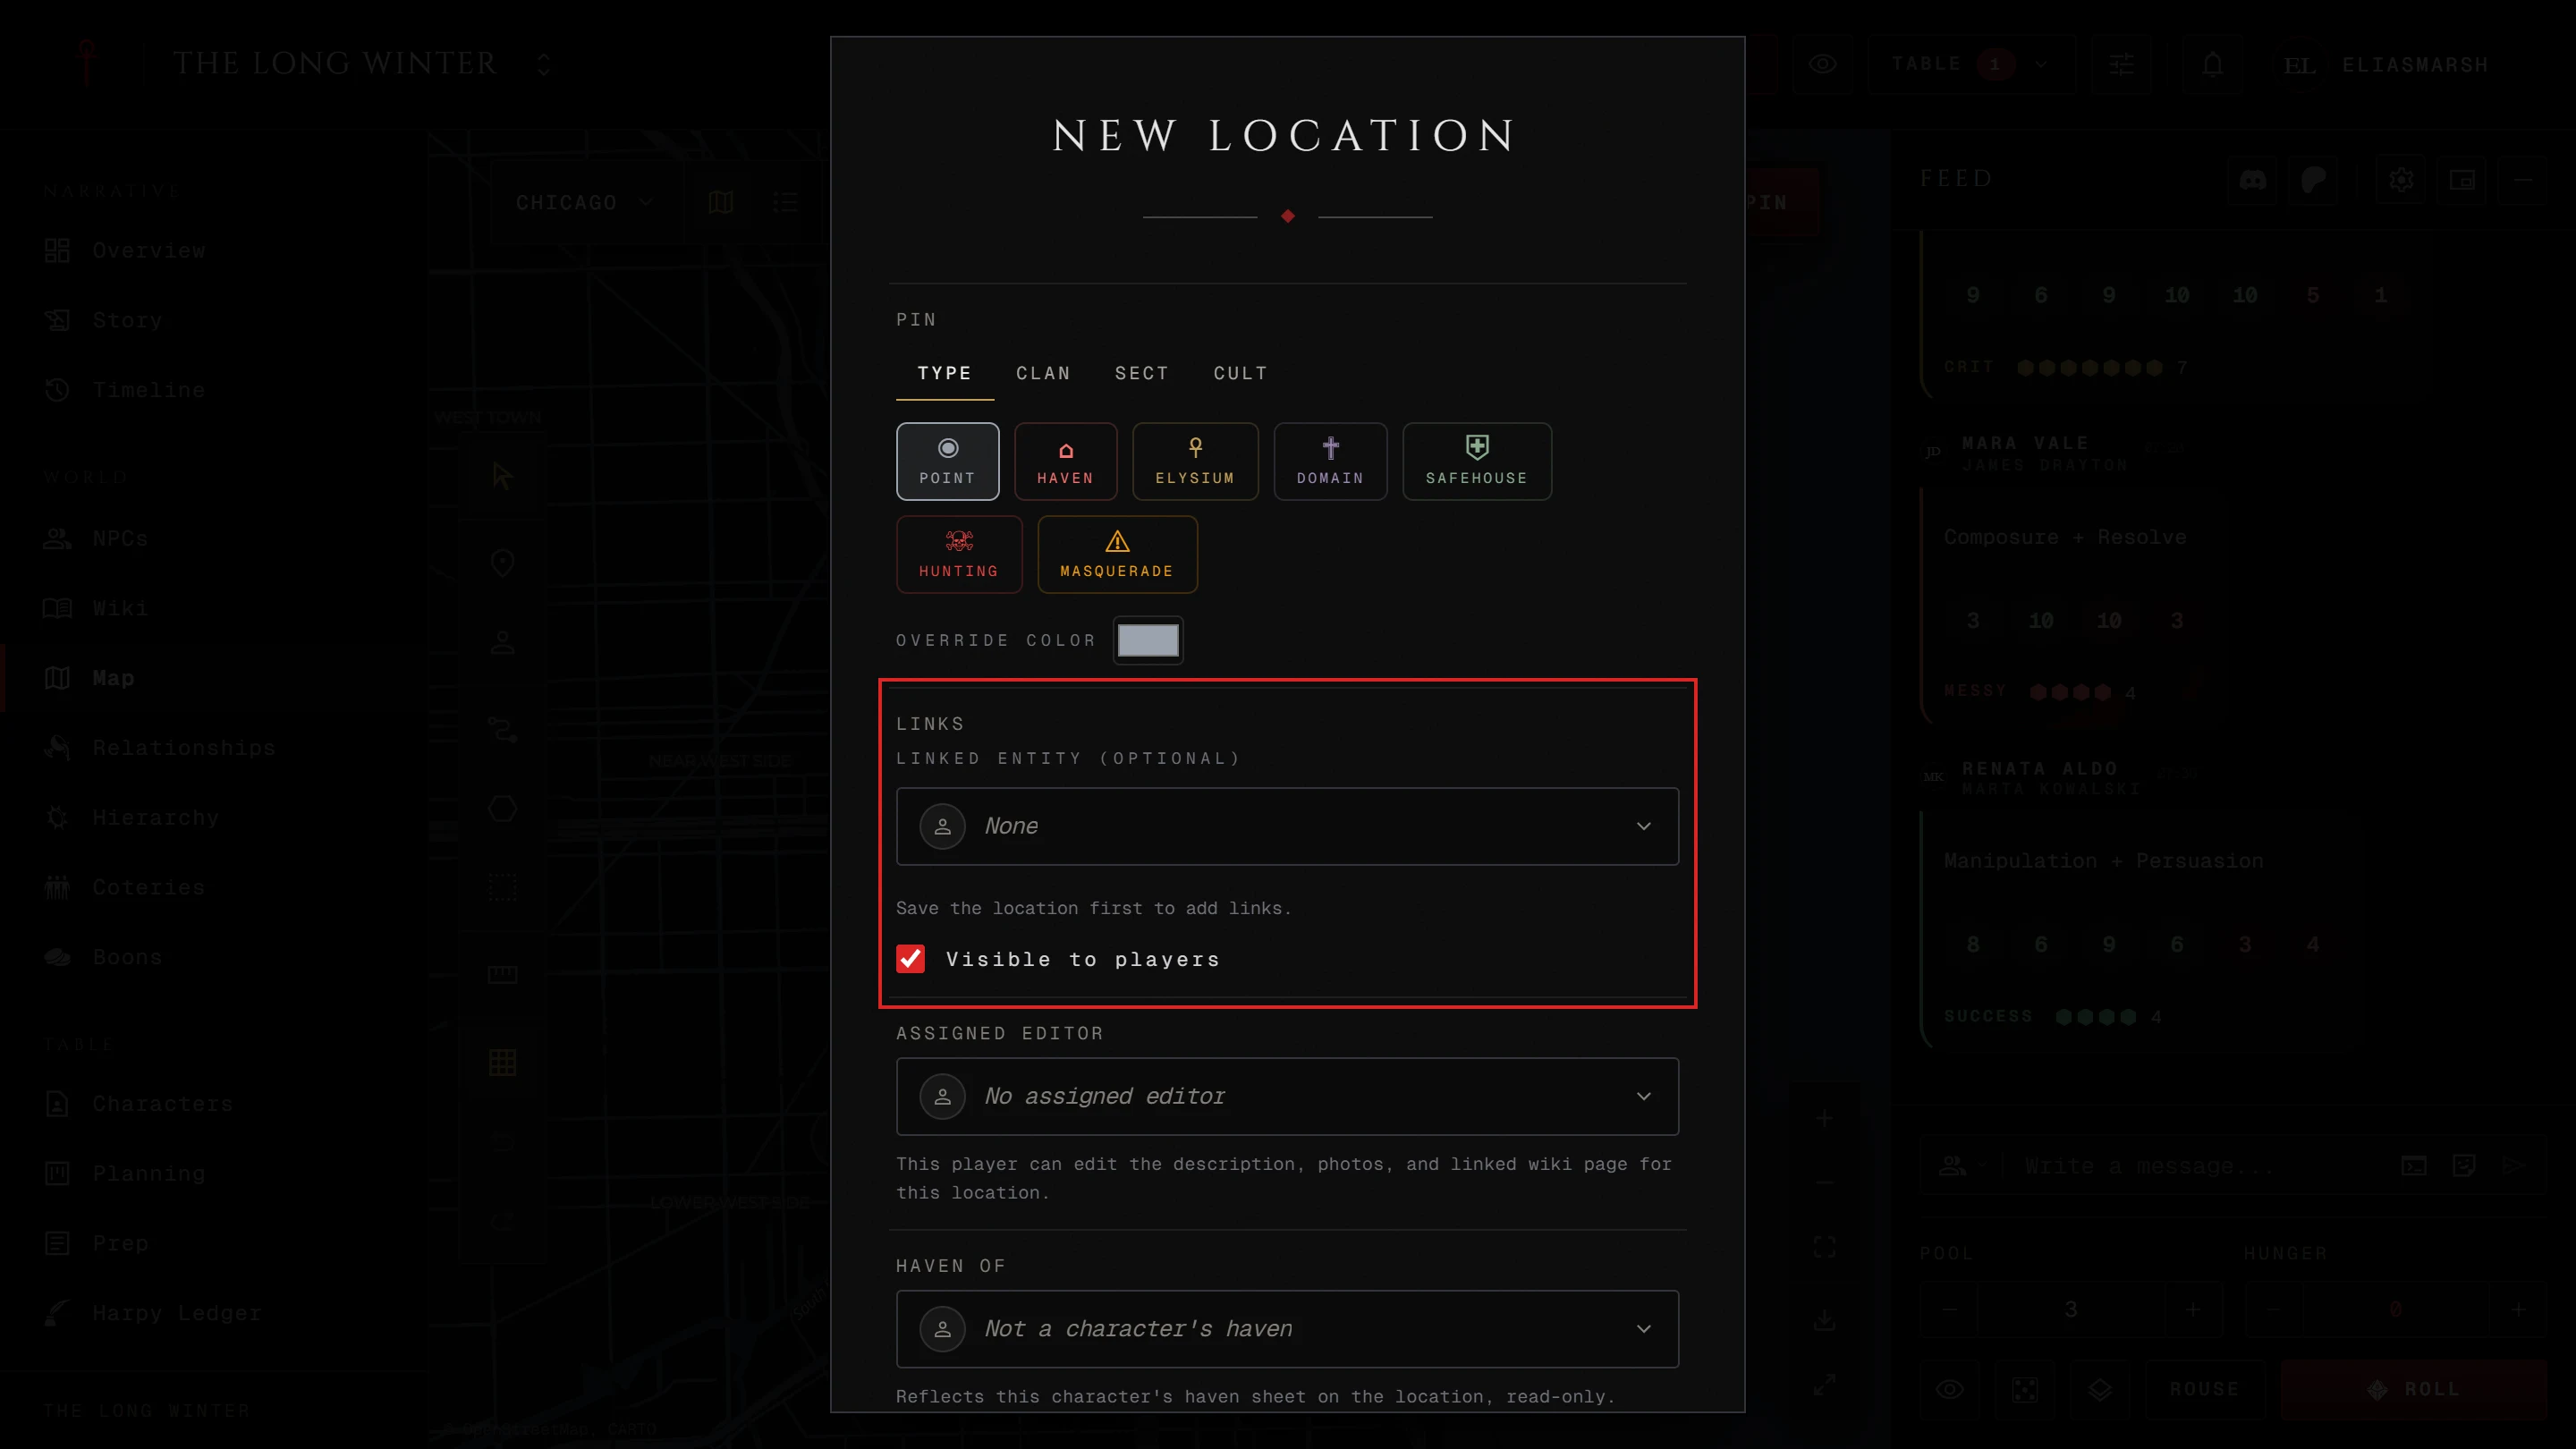Open the Haven Of dropdown
The width and height of the screenshot is (2576, 1449).
click(x=1287, y=1329)
